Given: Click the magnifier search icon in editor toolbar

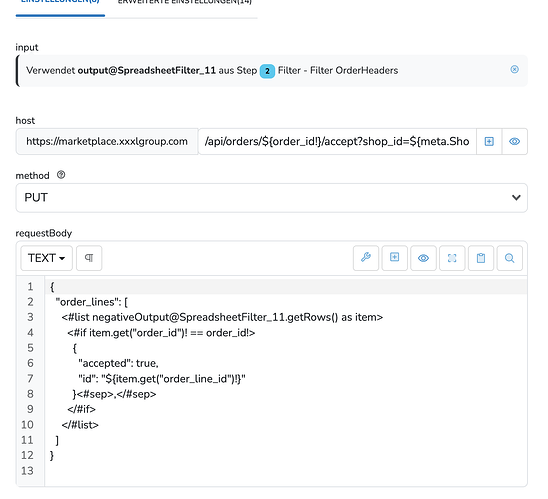Looking at the screenshot, I should tap(510, 258).
